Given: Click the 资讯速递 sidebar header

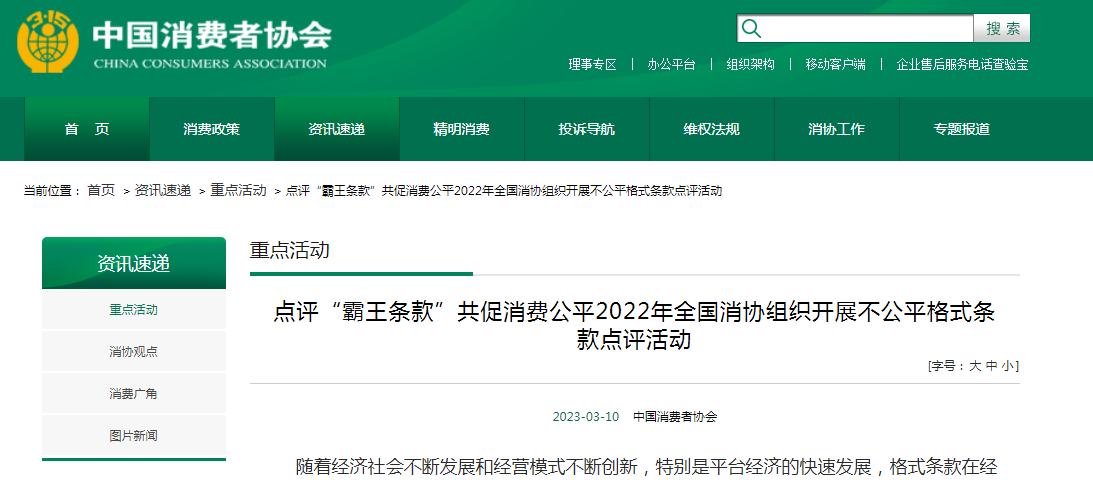Looking at the screenshot, I should click(134, 263).
